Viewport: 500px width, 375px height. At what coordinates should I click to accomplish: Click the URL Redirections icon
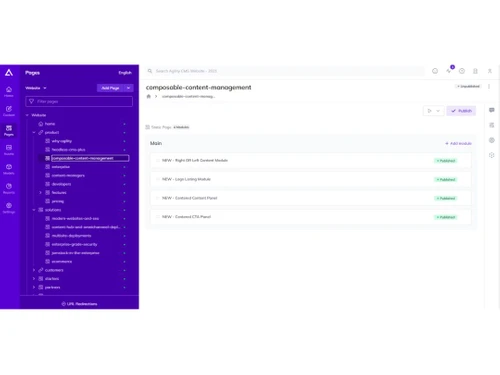pos(63,304)
